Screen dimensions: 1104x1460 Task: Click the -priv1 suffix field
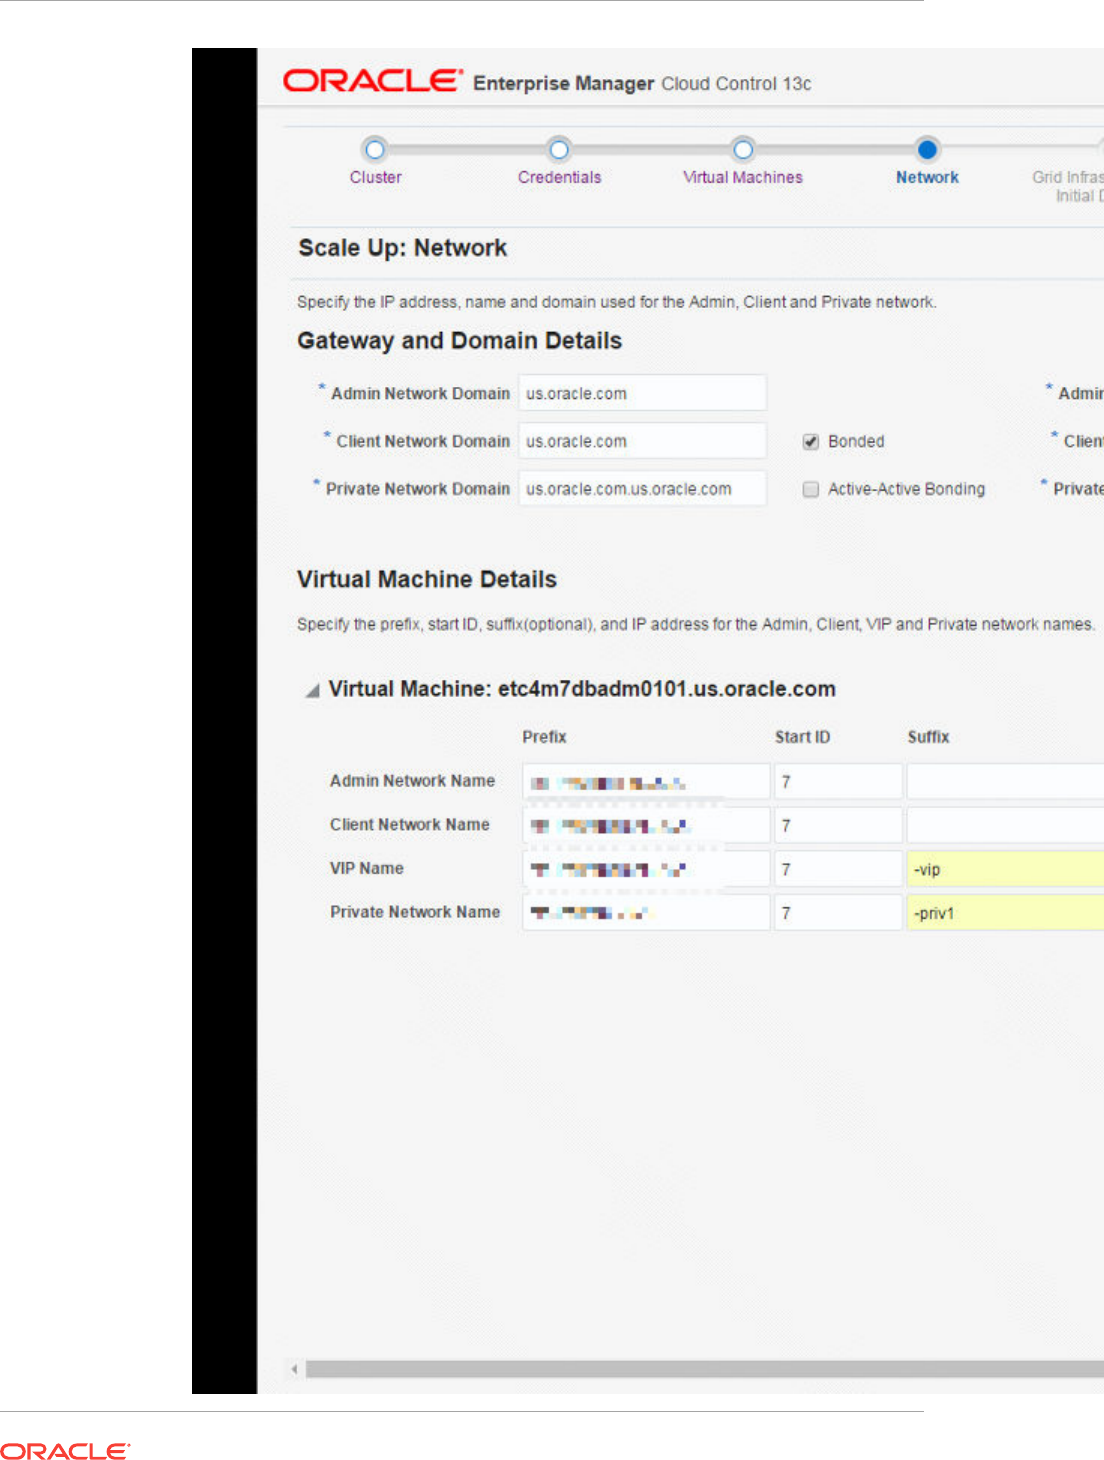coord(1005,913)
